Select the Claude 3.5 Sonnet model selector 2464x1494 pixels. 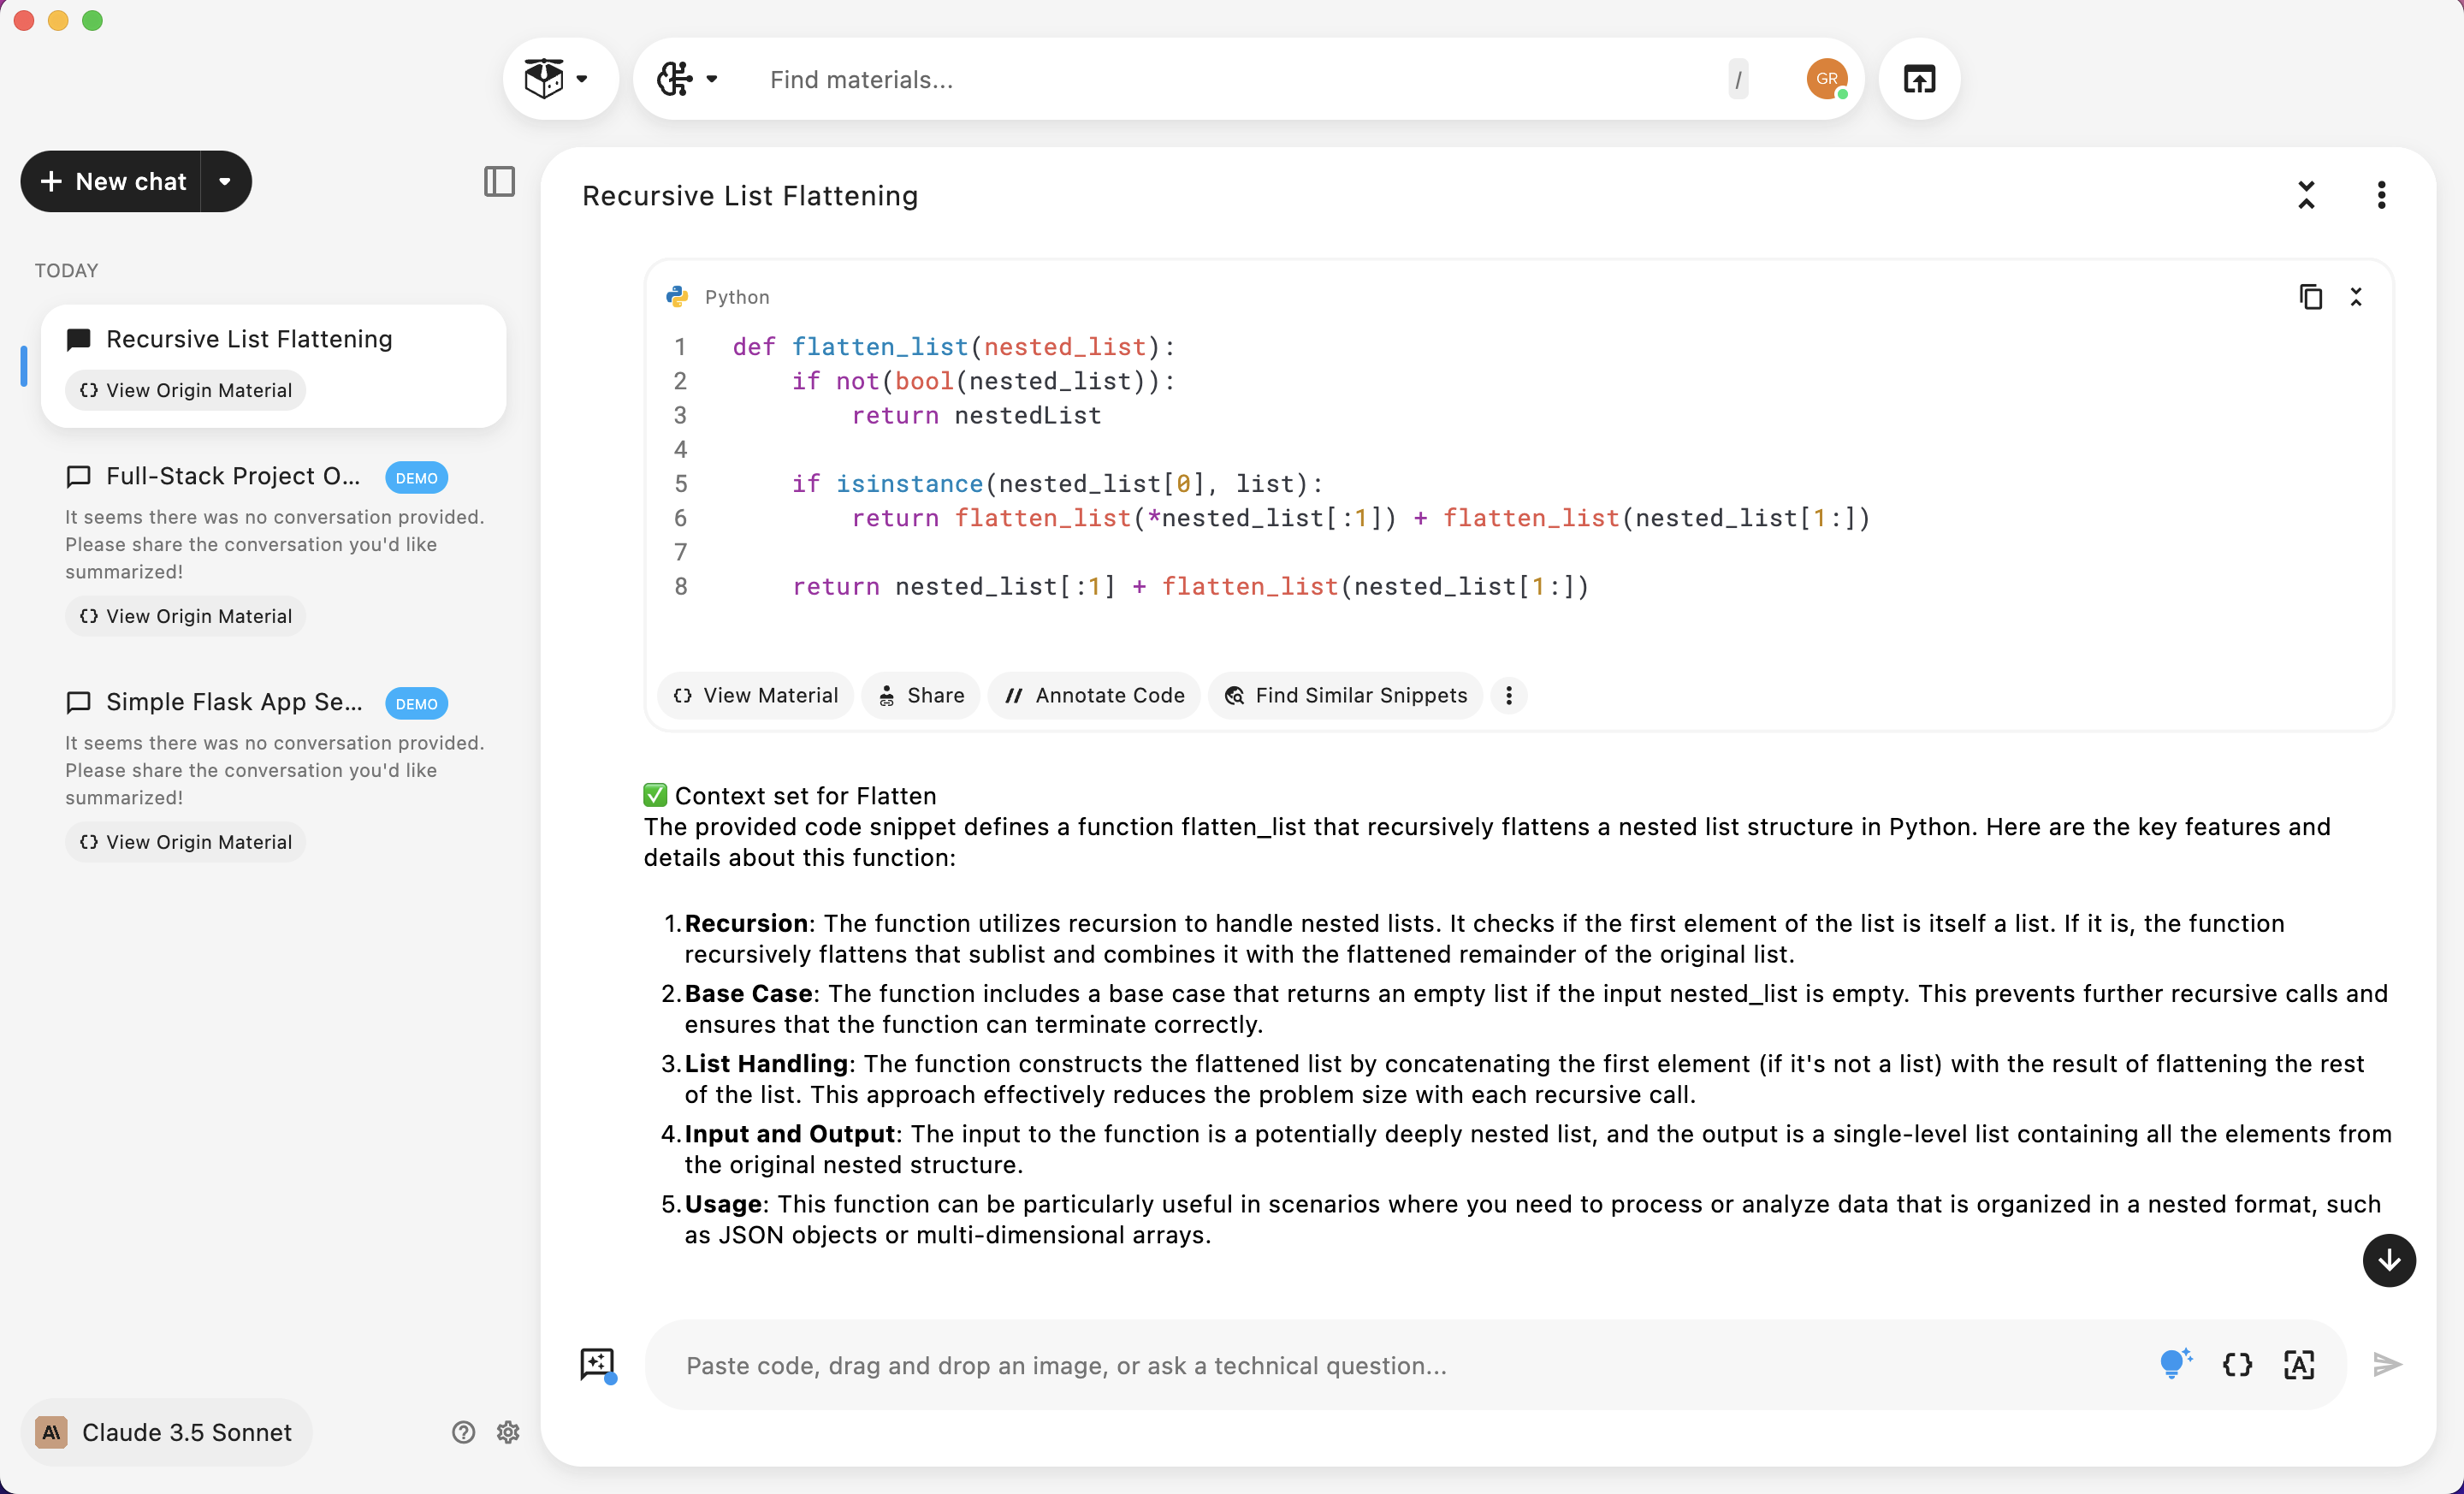click(x=166, y=1432)
